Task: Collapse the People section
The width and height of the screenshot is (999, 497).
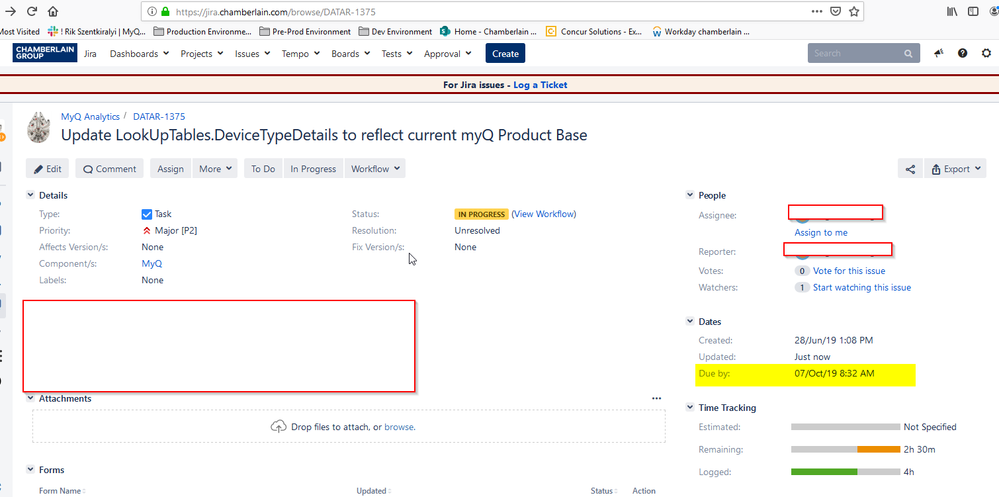Action: 690,196
